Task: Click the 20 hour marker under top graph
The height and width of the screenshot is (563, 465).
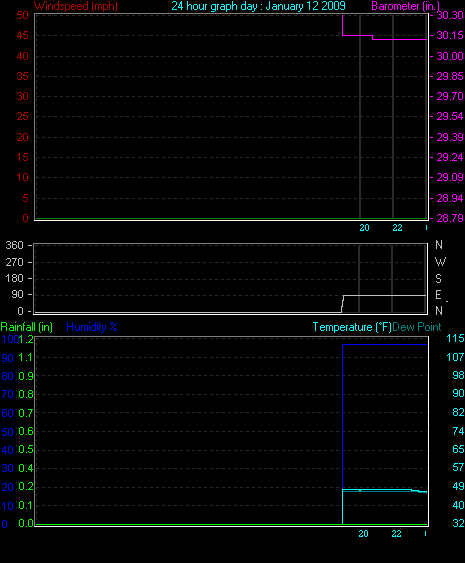Action: pyautogui.click(x=364, y=228)
